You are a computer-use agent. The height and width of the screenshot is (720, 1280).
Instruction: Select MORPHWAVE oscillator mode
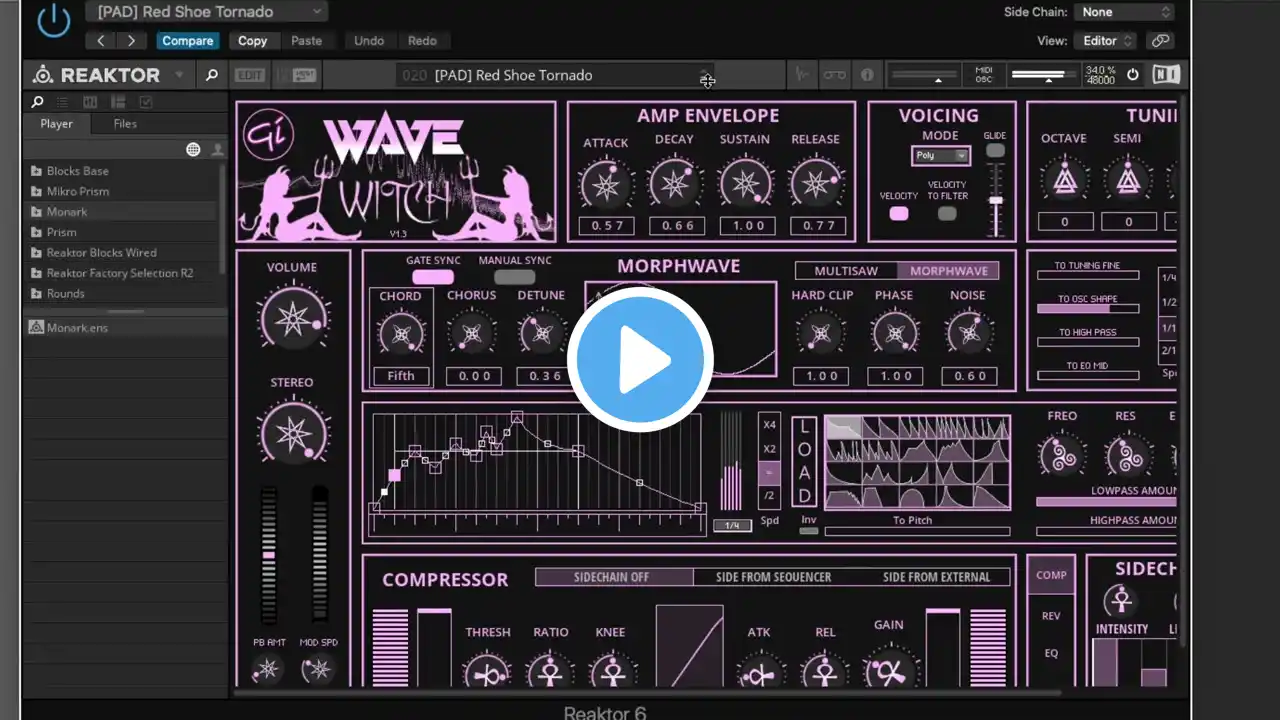(949, 271)
